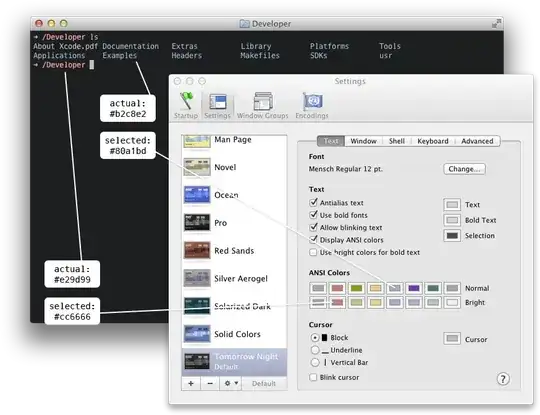Viewport: 540px width, 415px height.
Task: Pick the Pro profile
Action: (x=234, y=223)
